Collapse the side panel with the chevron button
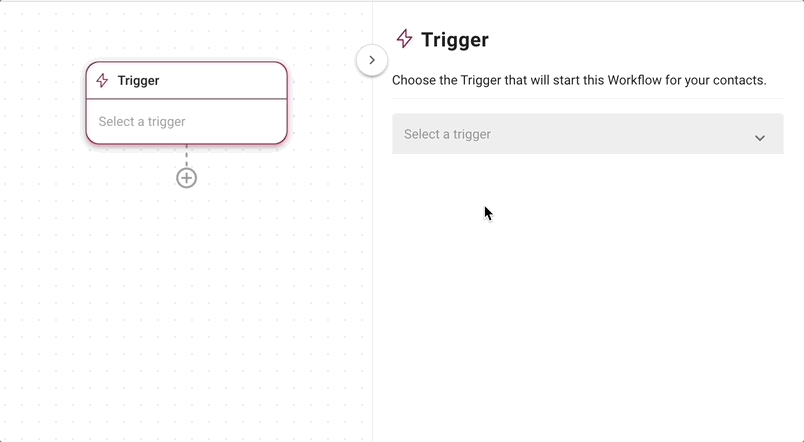804x442 pixels. point(372,60)
